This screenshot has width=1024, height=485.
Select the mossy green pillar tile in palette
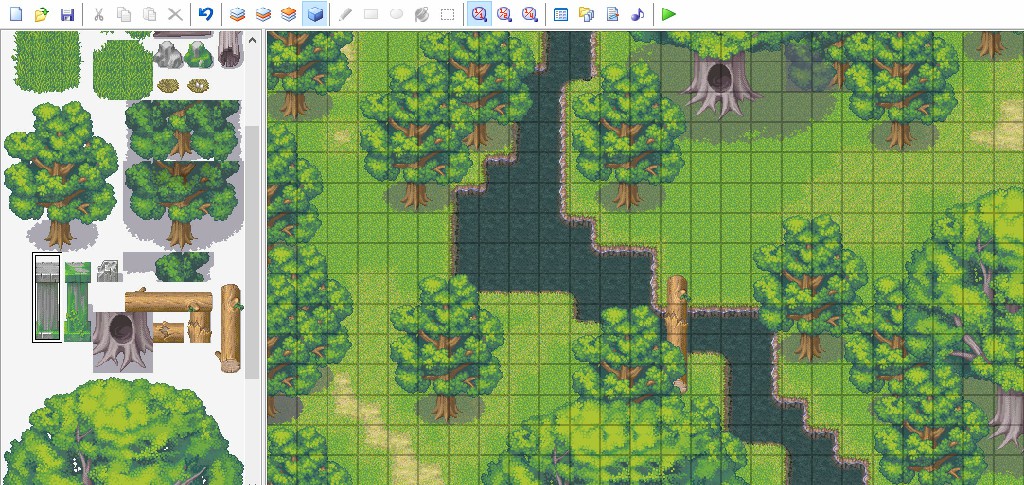77,301
